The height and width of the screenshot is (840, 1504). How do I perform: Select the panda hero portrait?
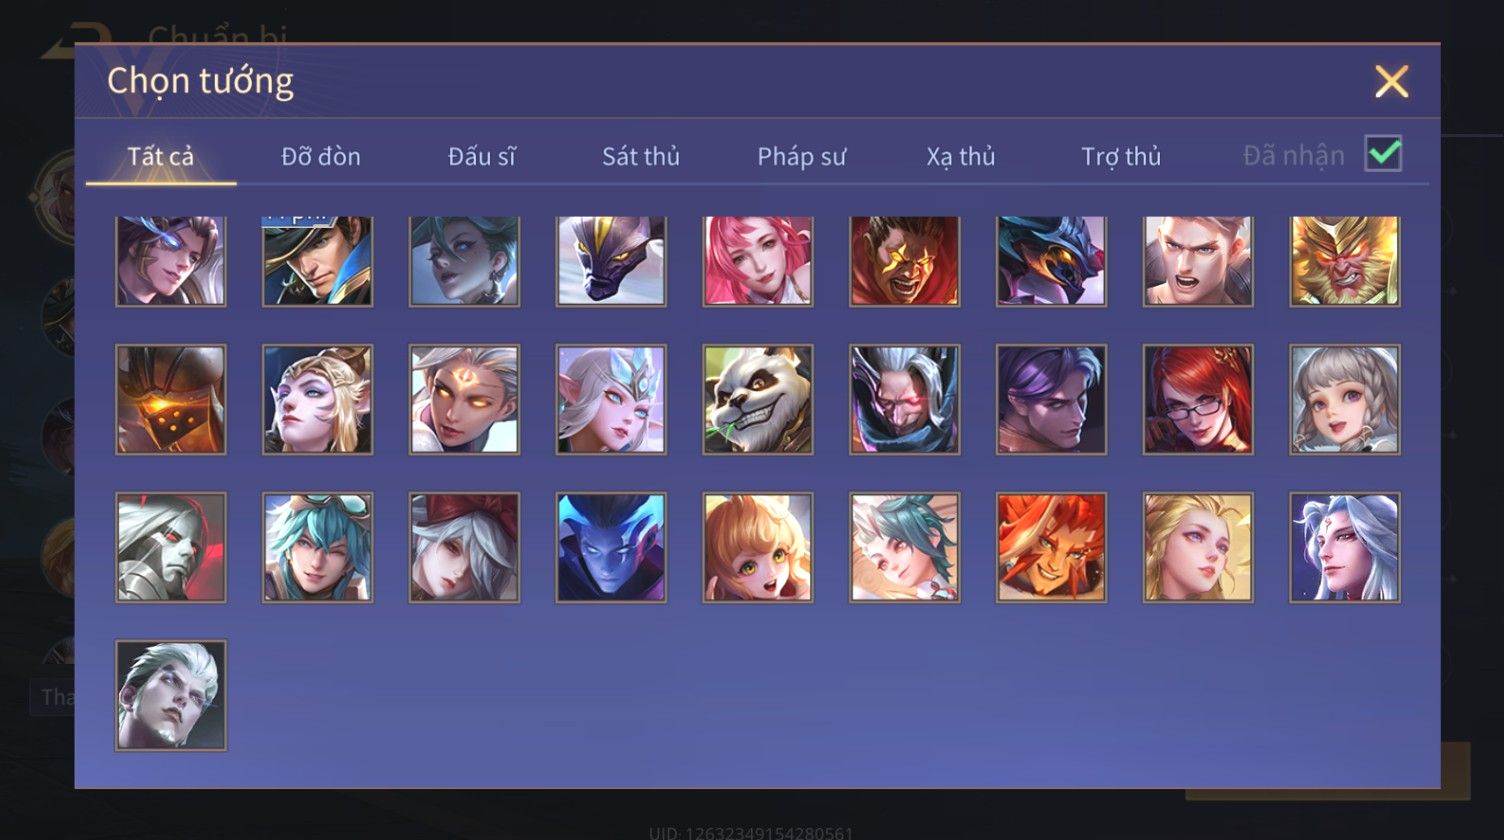[x=758, y=400]
